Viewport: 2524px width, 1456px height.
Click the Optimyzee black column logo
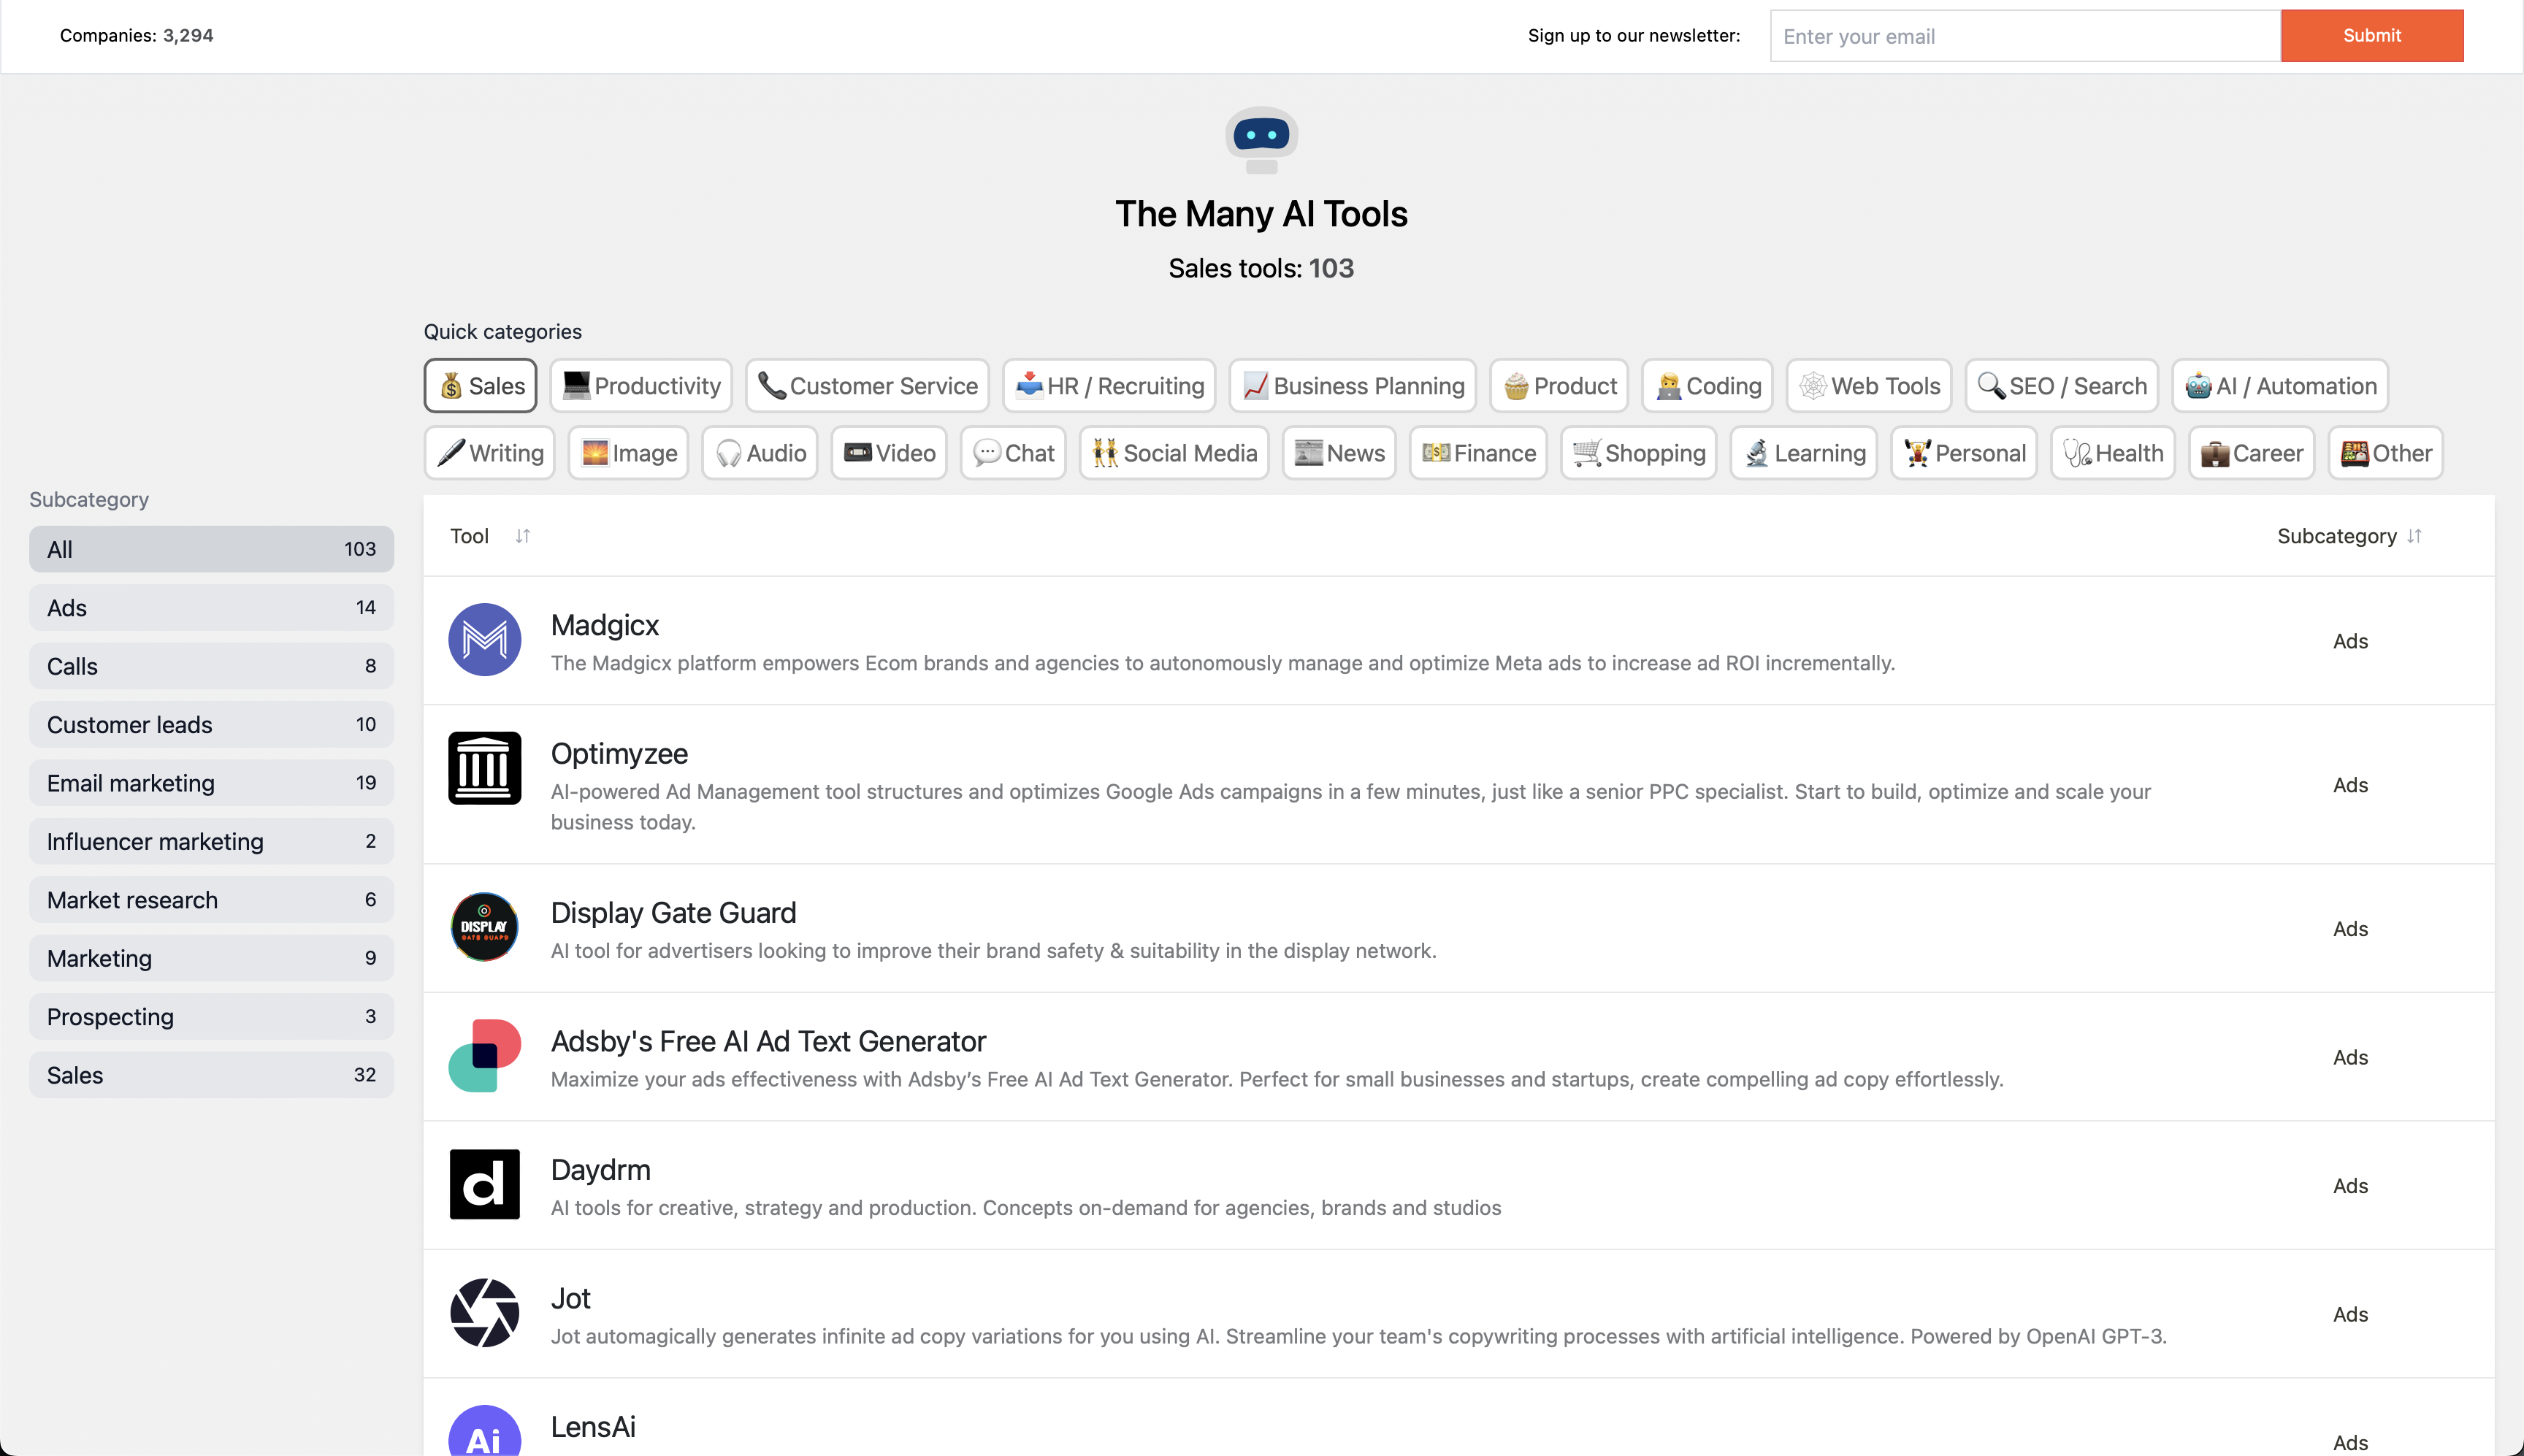(x=484, y=768)
